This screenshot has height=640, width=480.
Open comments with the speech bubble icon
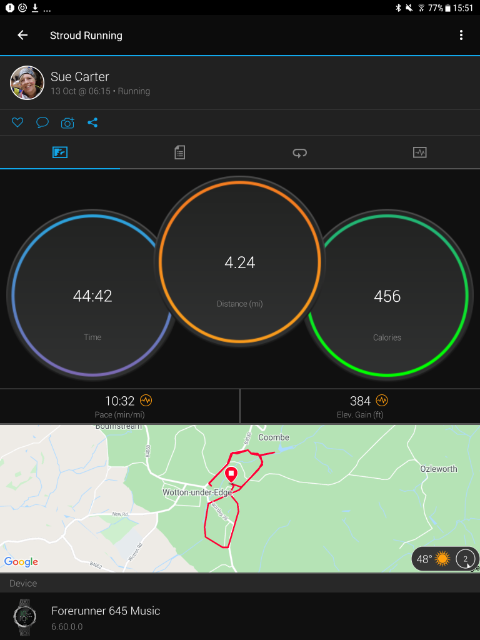[42, 122]
